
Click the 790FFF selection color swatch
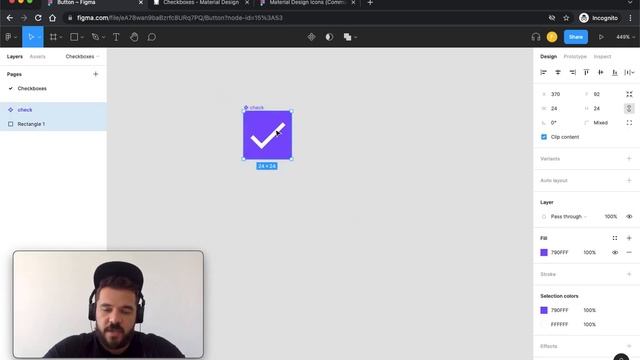pos(544,310)
